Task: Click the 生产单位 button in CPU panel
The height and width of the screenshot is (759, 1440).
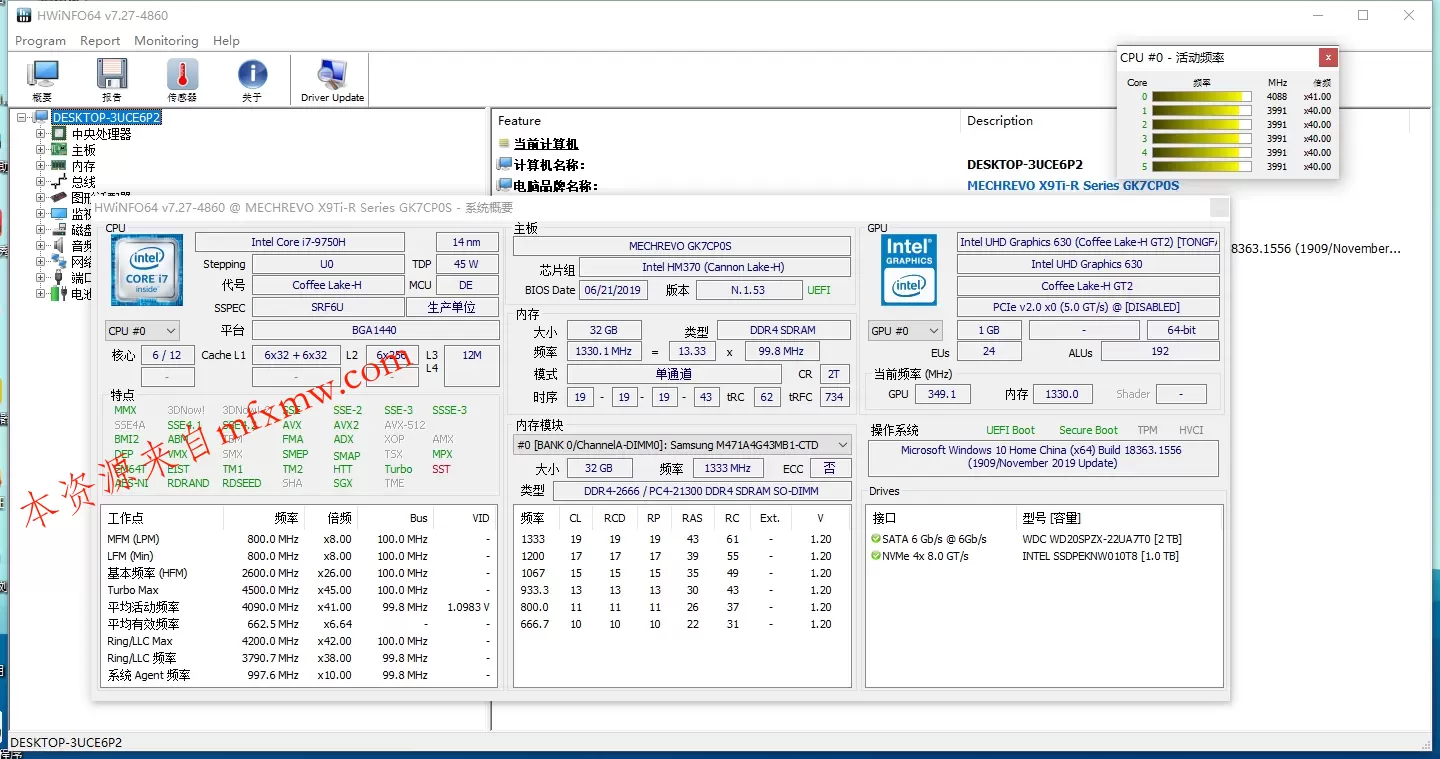Action: pyautogui.click(x=452, y=307)
